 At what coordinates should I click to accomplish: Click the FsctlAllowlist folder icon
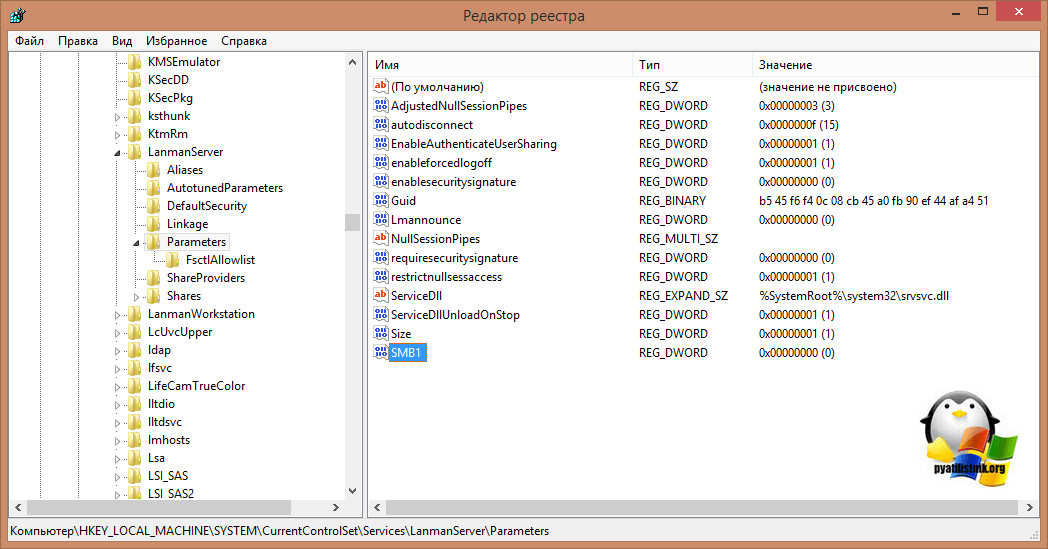click(x=172, y=260)
